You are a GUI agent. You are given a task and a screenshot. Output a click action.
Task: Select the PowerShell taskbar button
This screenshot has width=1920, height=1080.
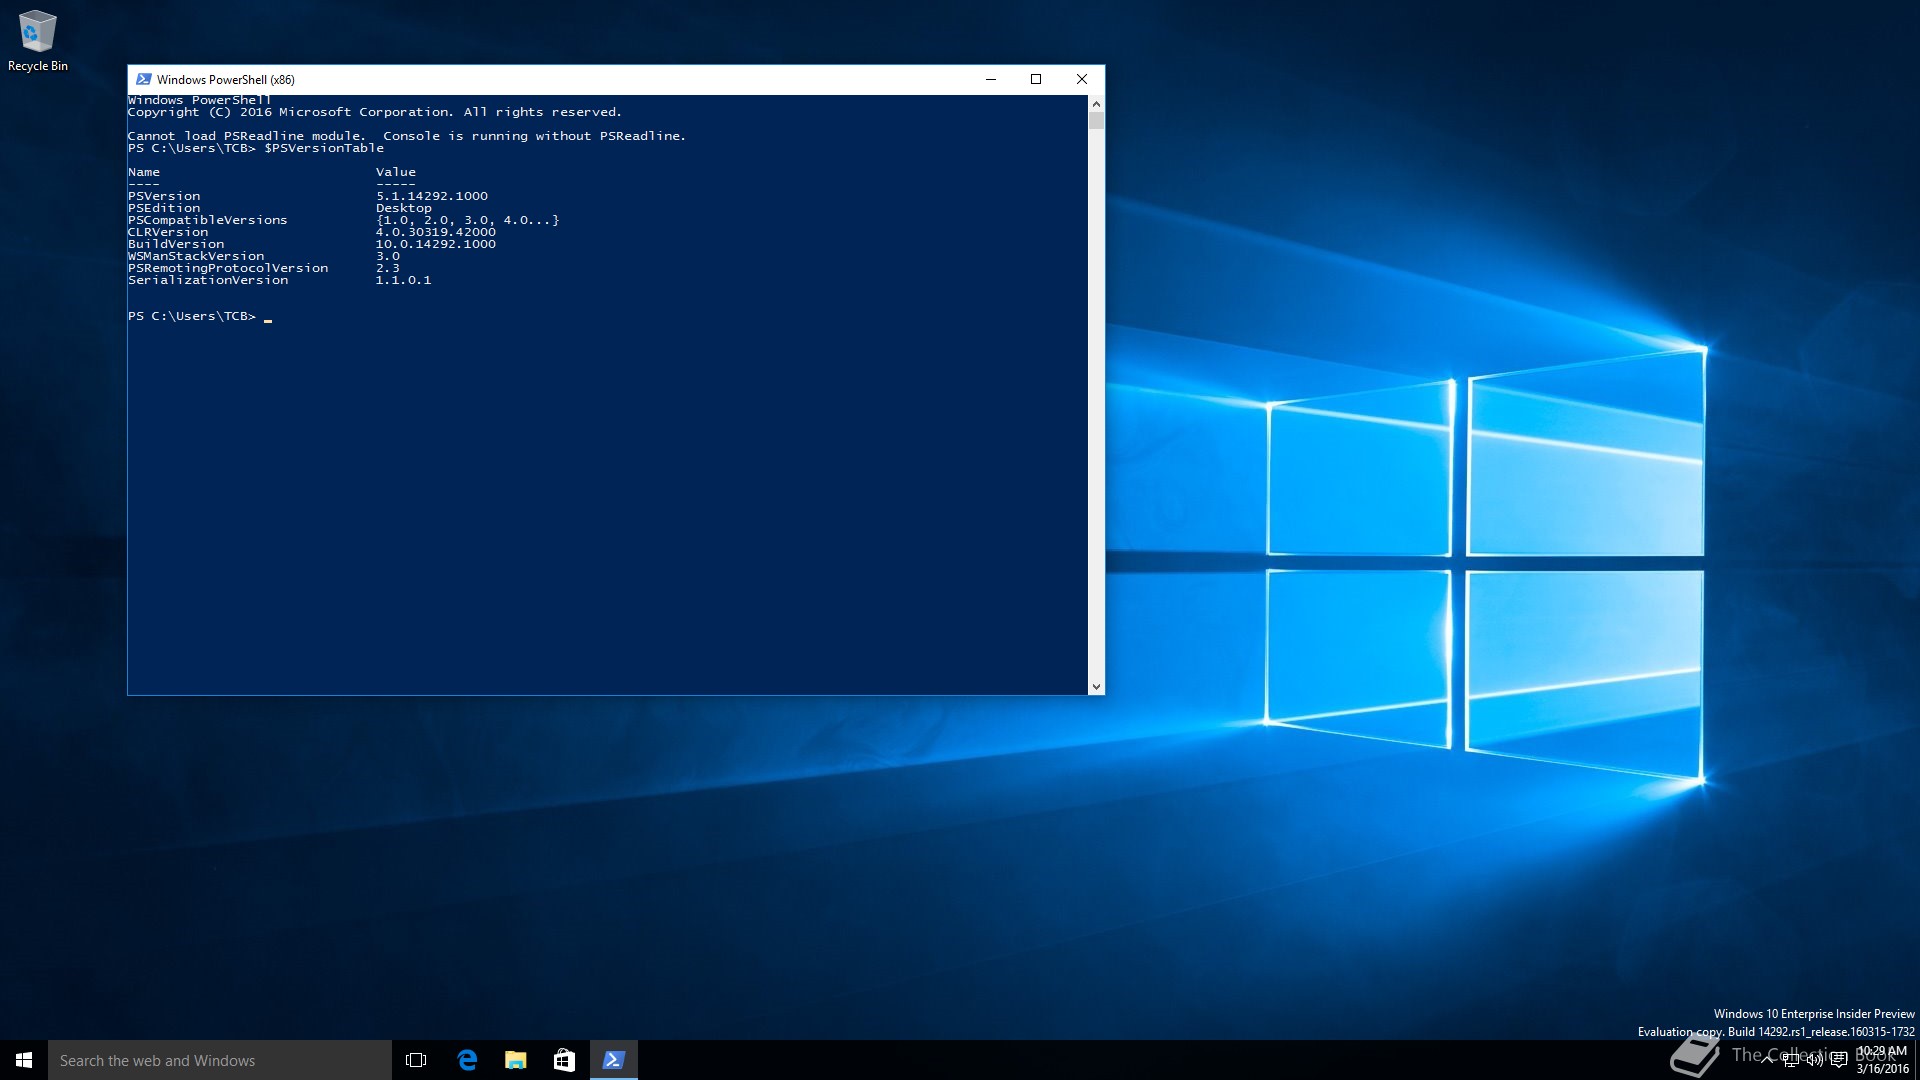[x=613, y=1060]
